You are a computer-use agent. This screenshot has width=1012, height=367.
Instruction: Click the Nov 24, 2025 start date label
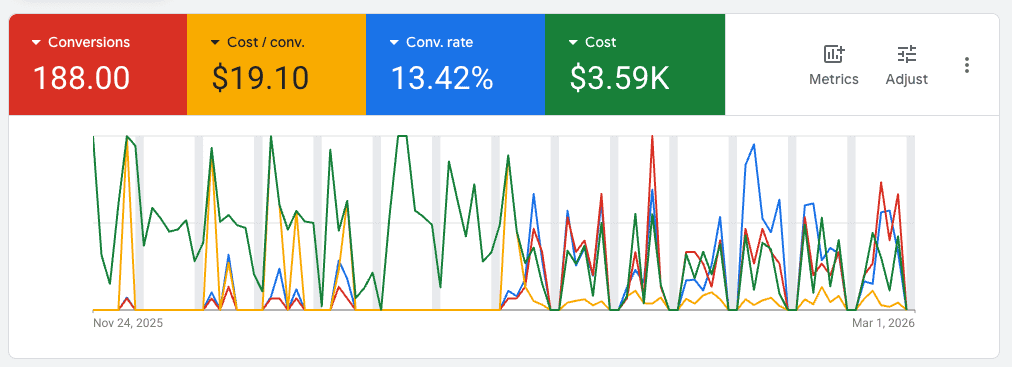click(x=128, y=322)
